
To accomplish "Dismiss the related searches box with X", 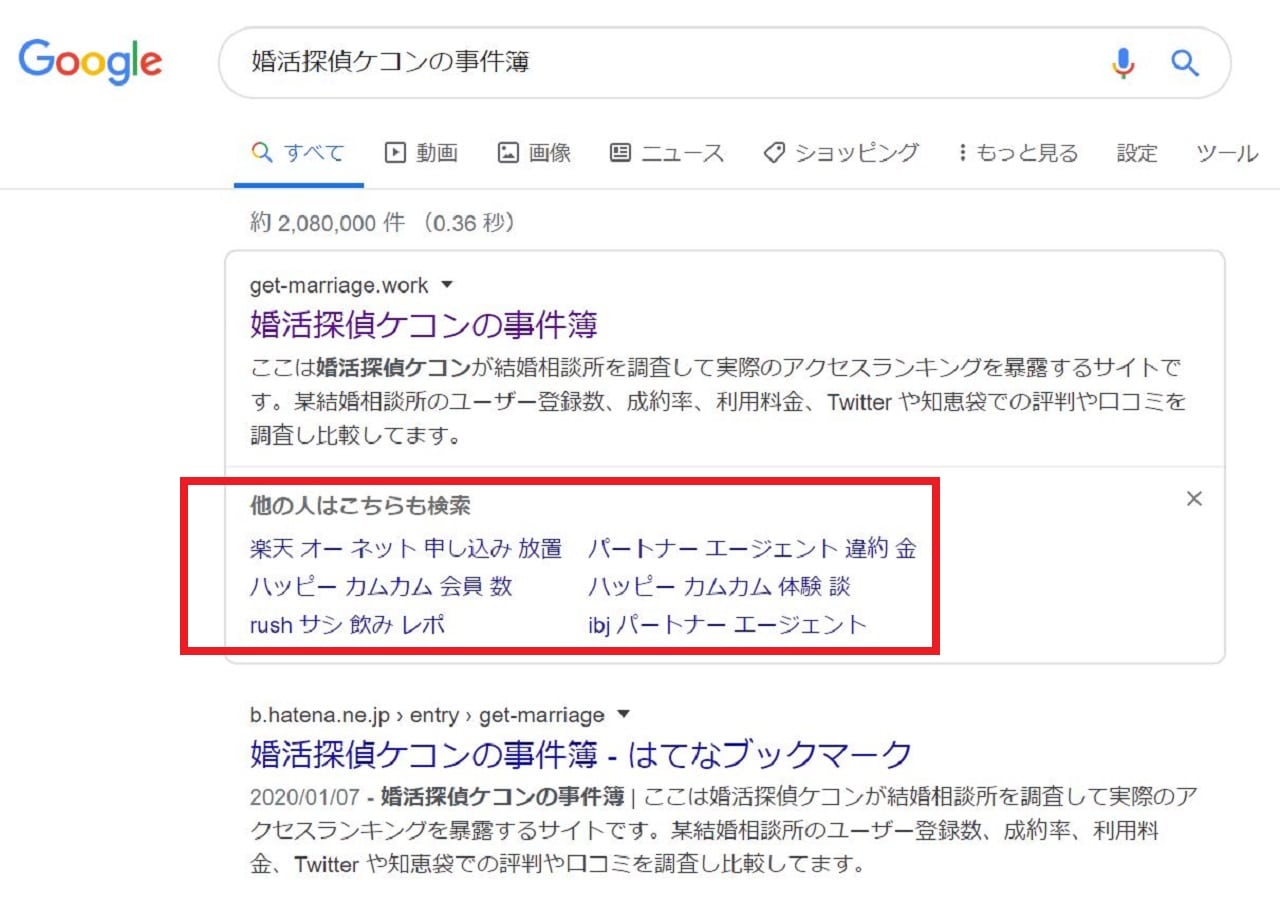I will pyautogui.click(x=1193, y=499).
